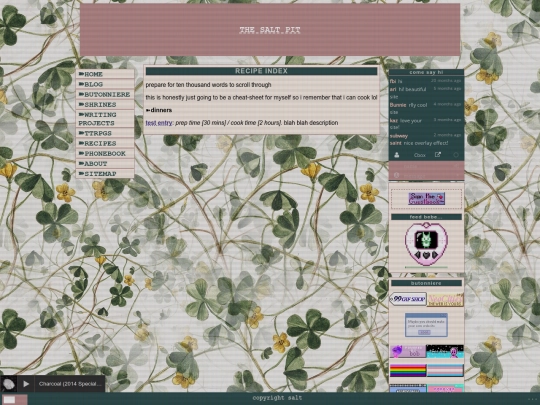
Task: Click the heart-shaped virtual pet device
Action: tap(426, 244)
